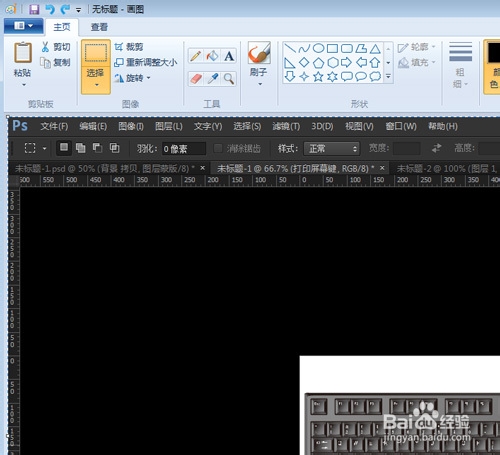Expand the 选择 dropdown arrow
The width and height of the screenshot is (500, 455).
96,85
